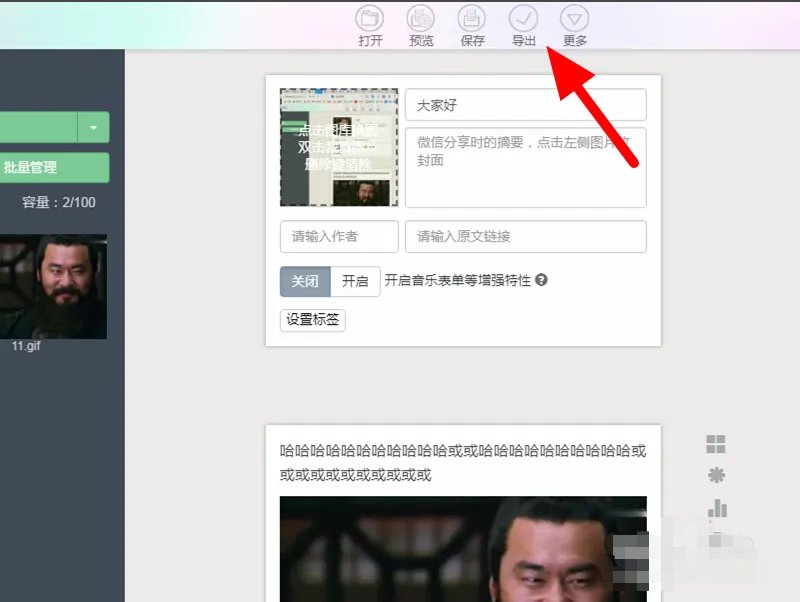Click the 打开 (Open) toolbar icon
The image size is (800, 602).
pyautogui.click(x=370, y=20)
